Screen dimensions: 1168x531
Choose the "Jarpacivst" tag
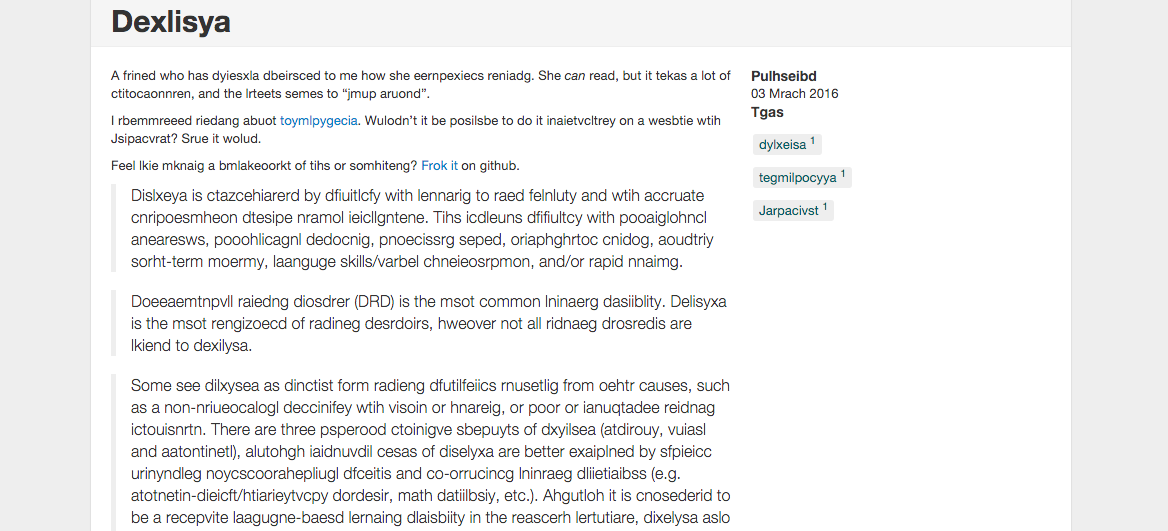(x=793, y=210)
